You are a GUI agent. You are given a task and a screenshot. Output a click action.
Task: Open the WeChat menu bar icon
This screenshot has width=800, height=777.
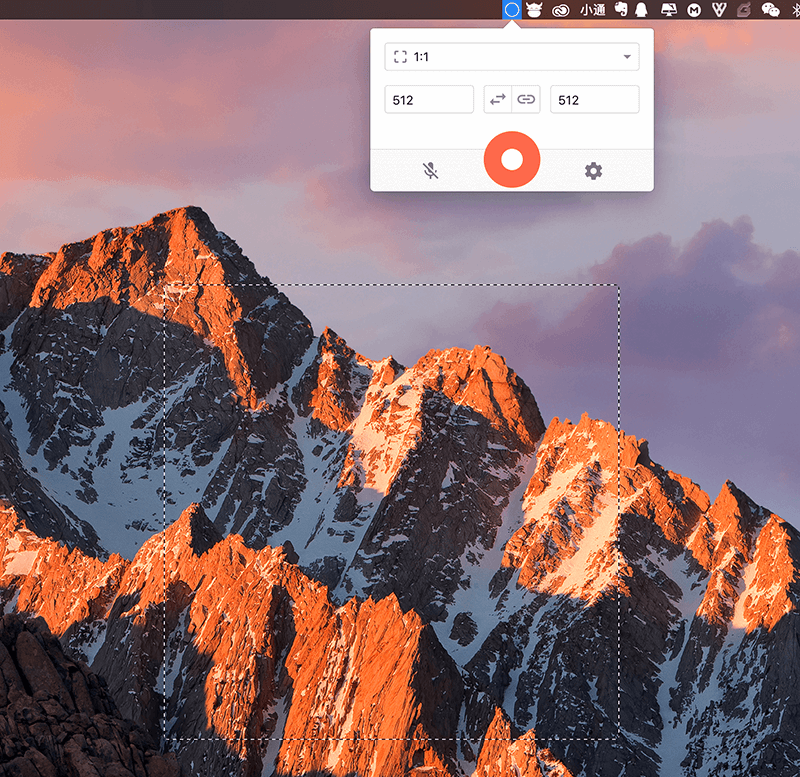(770, 10)
